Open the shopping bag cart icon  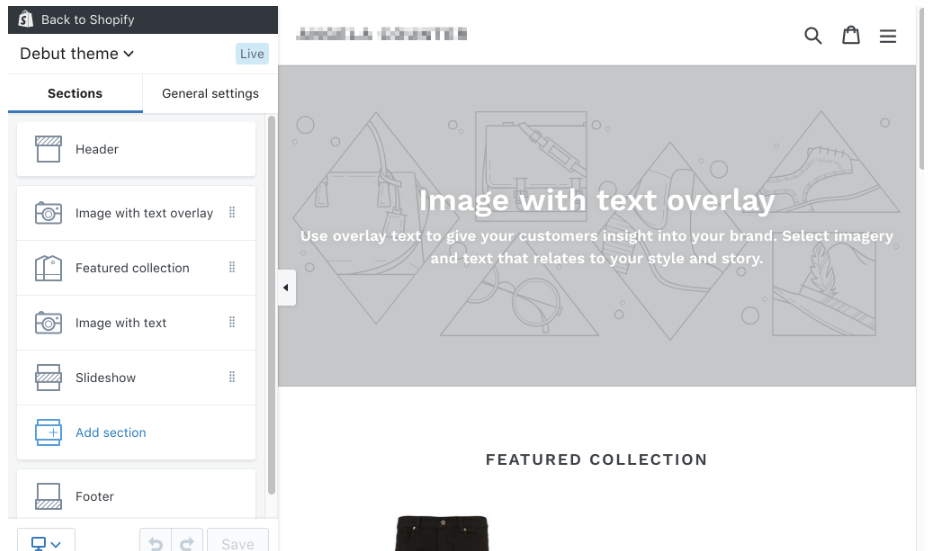point(851,35)
